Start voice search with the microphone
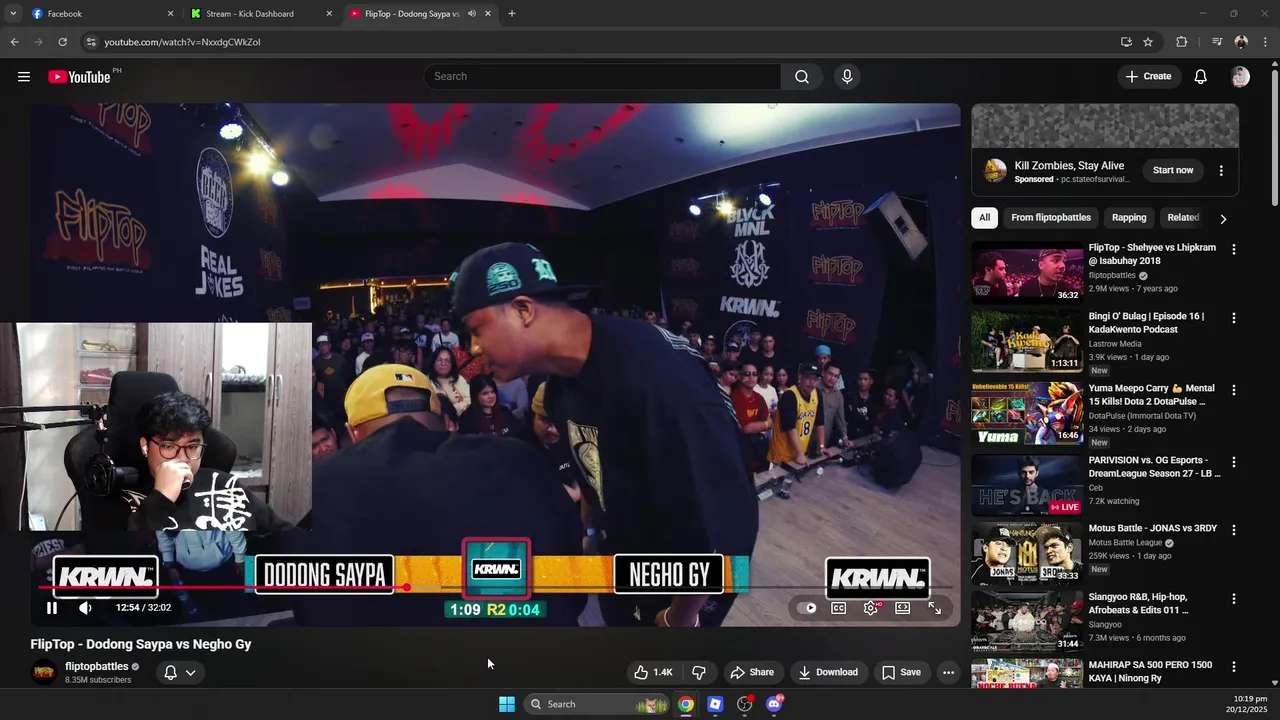This screenshot has height=720, width=1280. (847, 77)
